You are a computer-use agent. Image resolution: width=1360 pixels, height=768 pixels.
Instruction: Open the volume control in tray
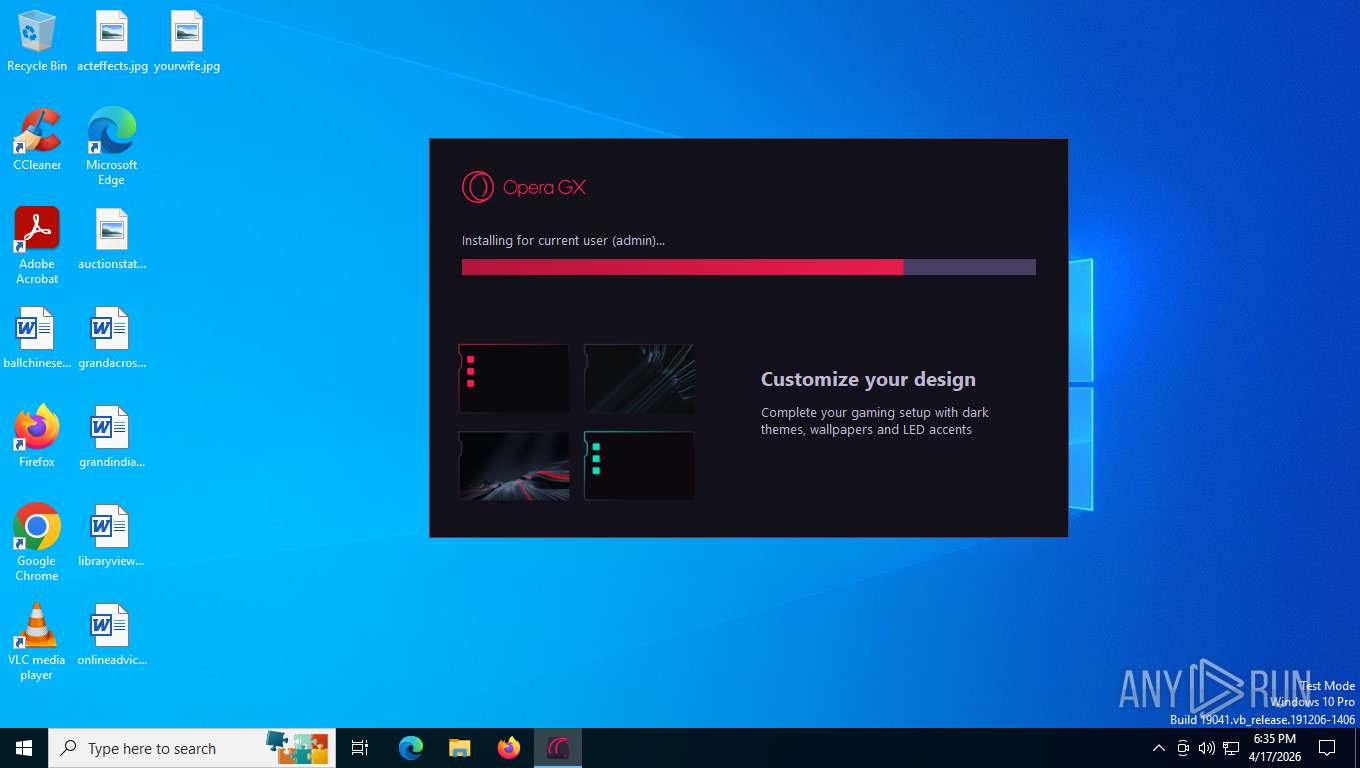tap(1207, 748)
